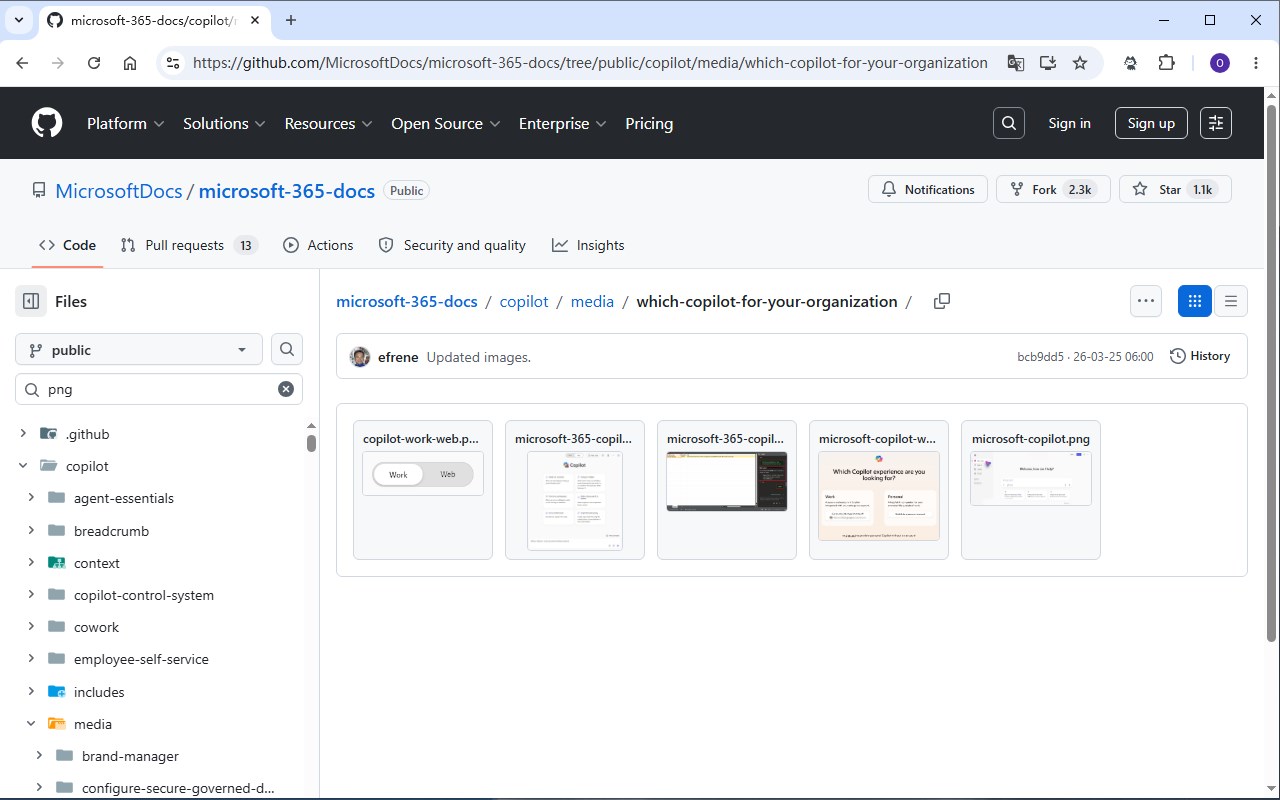
Task: Clear the 'png' file search
Action: (x=286, y=389)
